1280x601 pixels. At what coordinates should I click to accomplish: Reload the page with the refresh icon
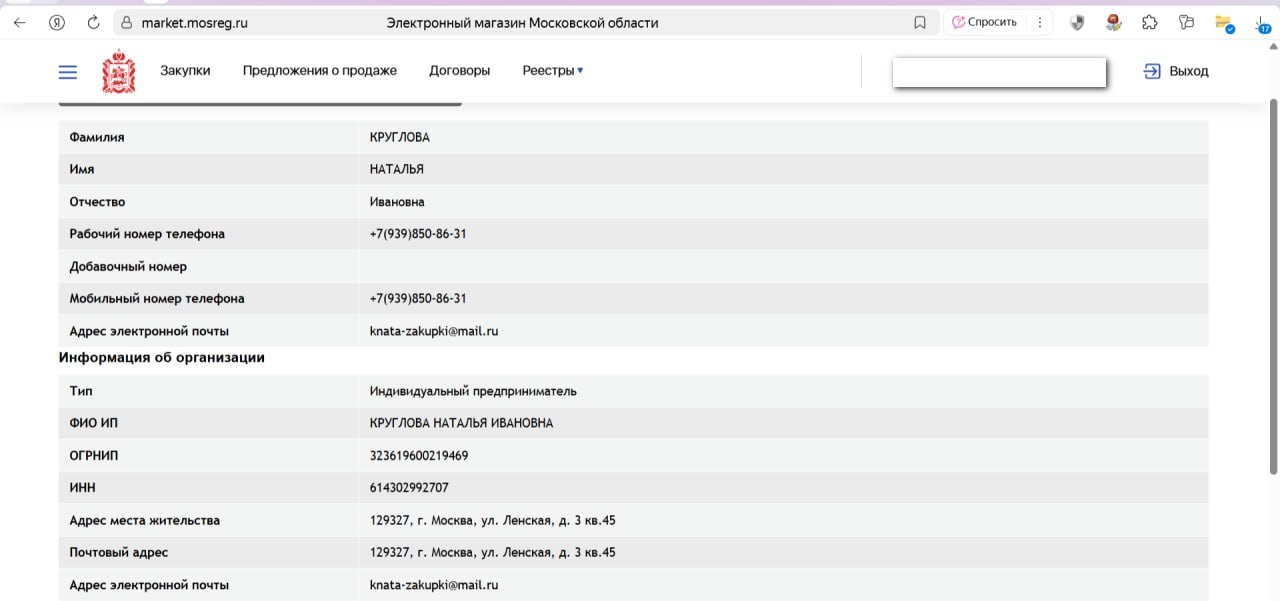[x=94, y=22]
